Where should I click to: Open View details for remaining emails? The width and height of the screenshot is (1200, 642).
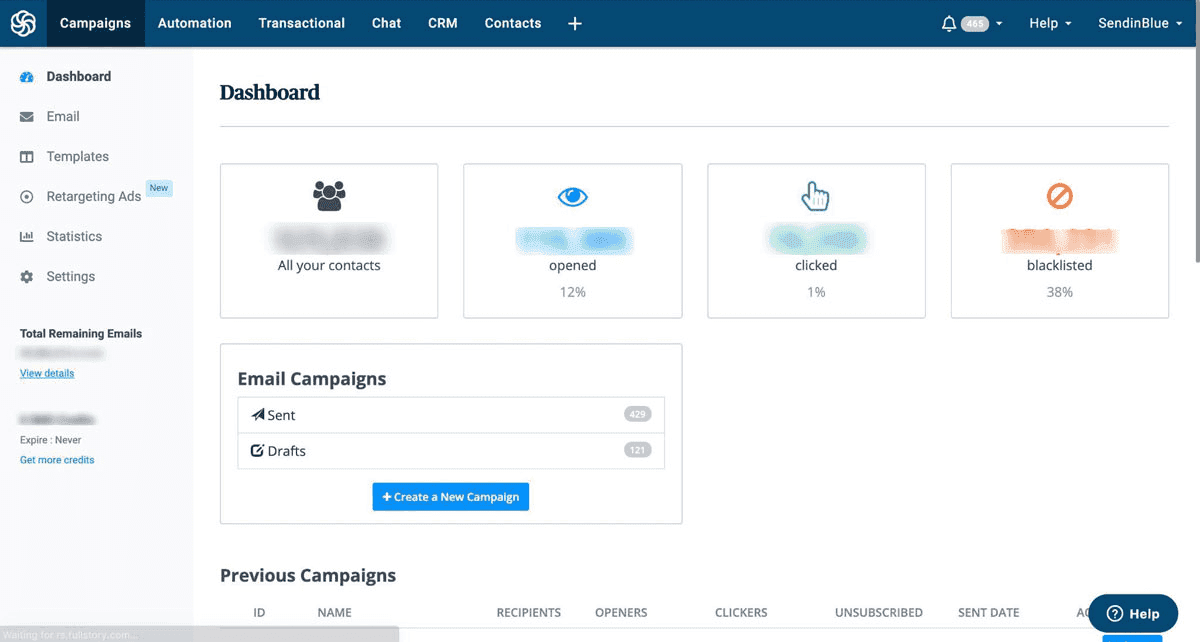click(x=46, y=373)
